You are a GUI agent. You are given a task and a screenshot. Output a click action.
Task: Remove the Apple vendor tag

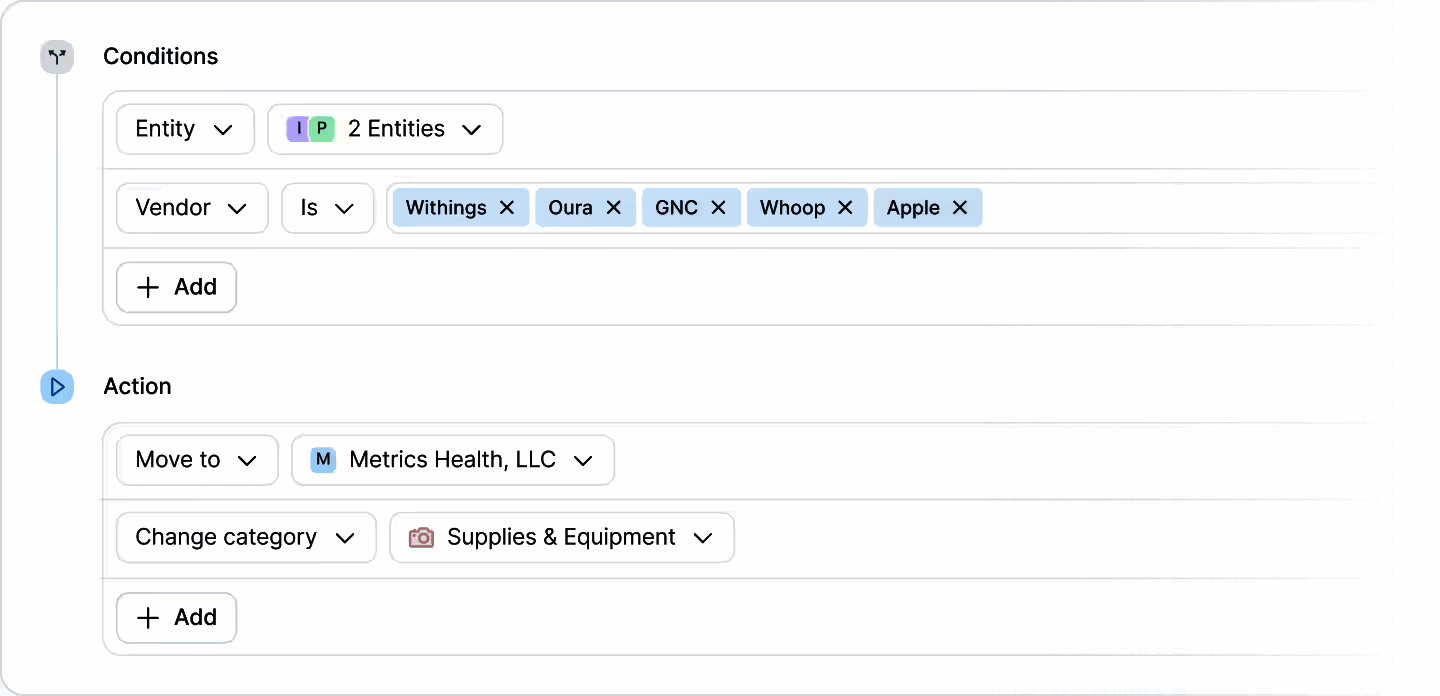point(958,207)
